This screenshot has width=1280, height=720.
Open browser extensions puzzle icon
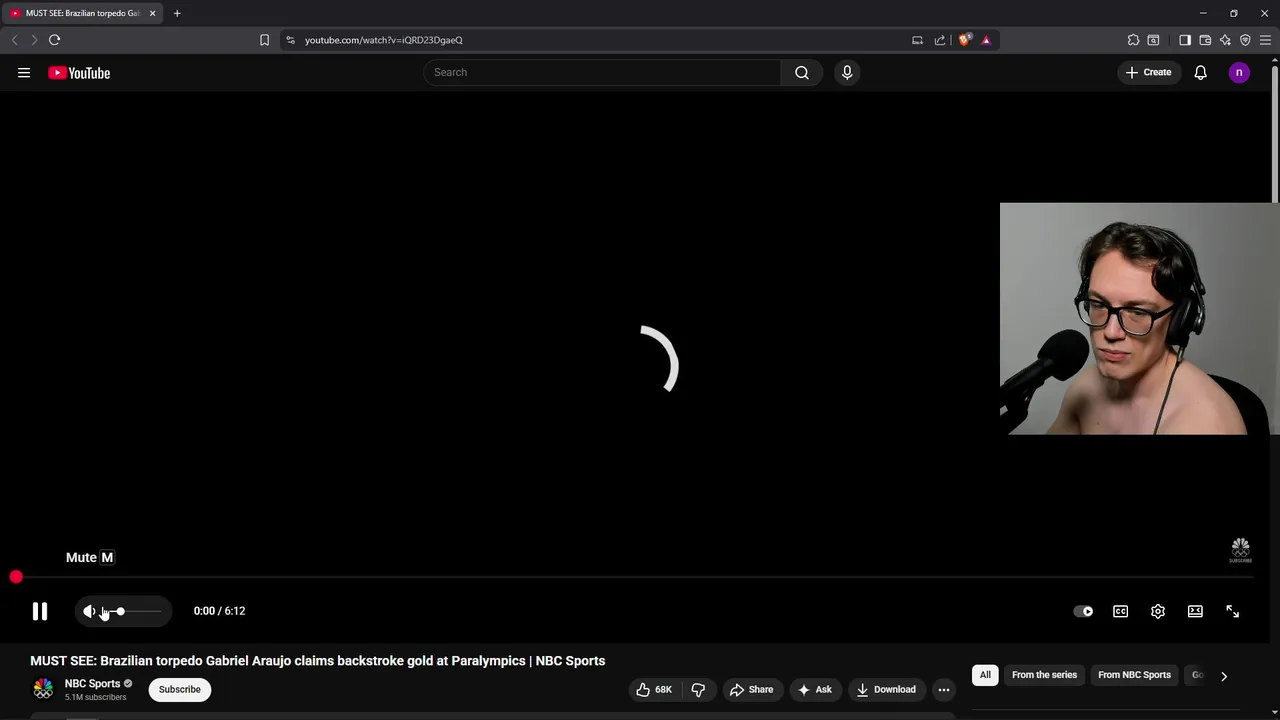1133,40
